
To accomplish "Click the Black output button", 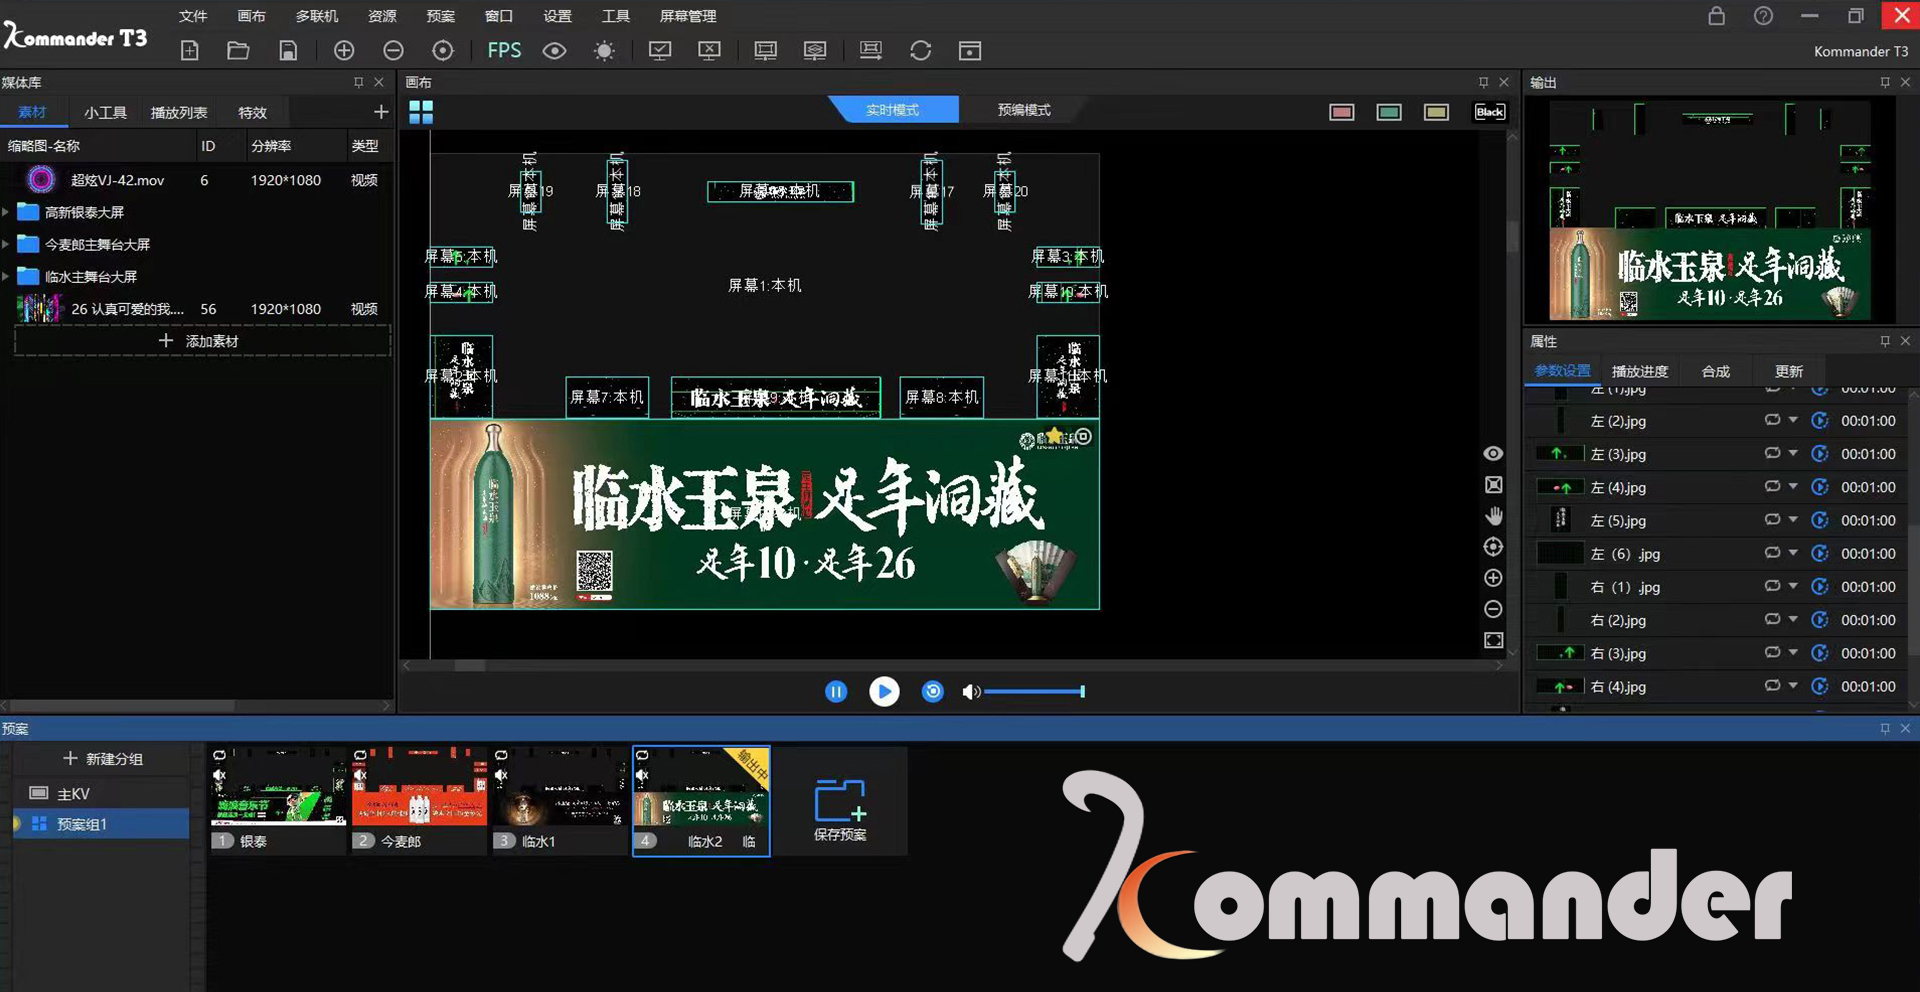I will 1490,112.
